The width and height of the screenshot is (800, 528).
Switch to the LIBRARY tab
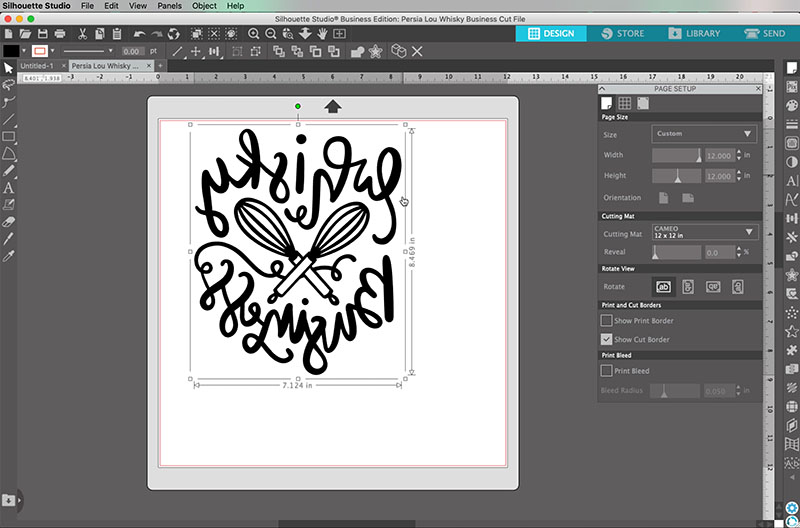(x=694, y=34)
